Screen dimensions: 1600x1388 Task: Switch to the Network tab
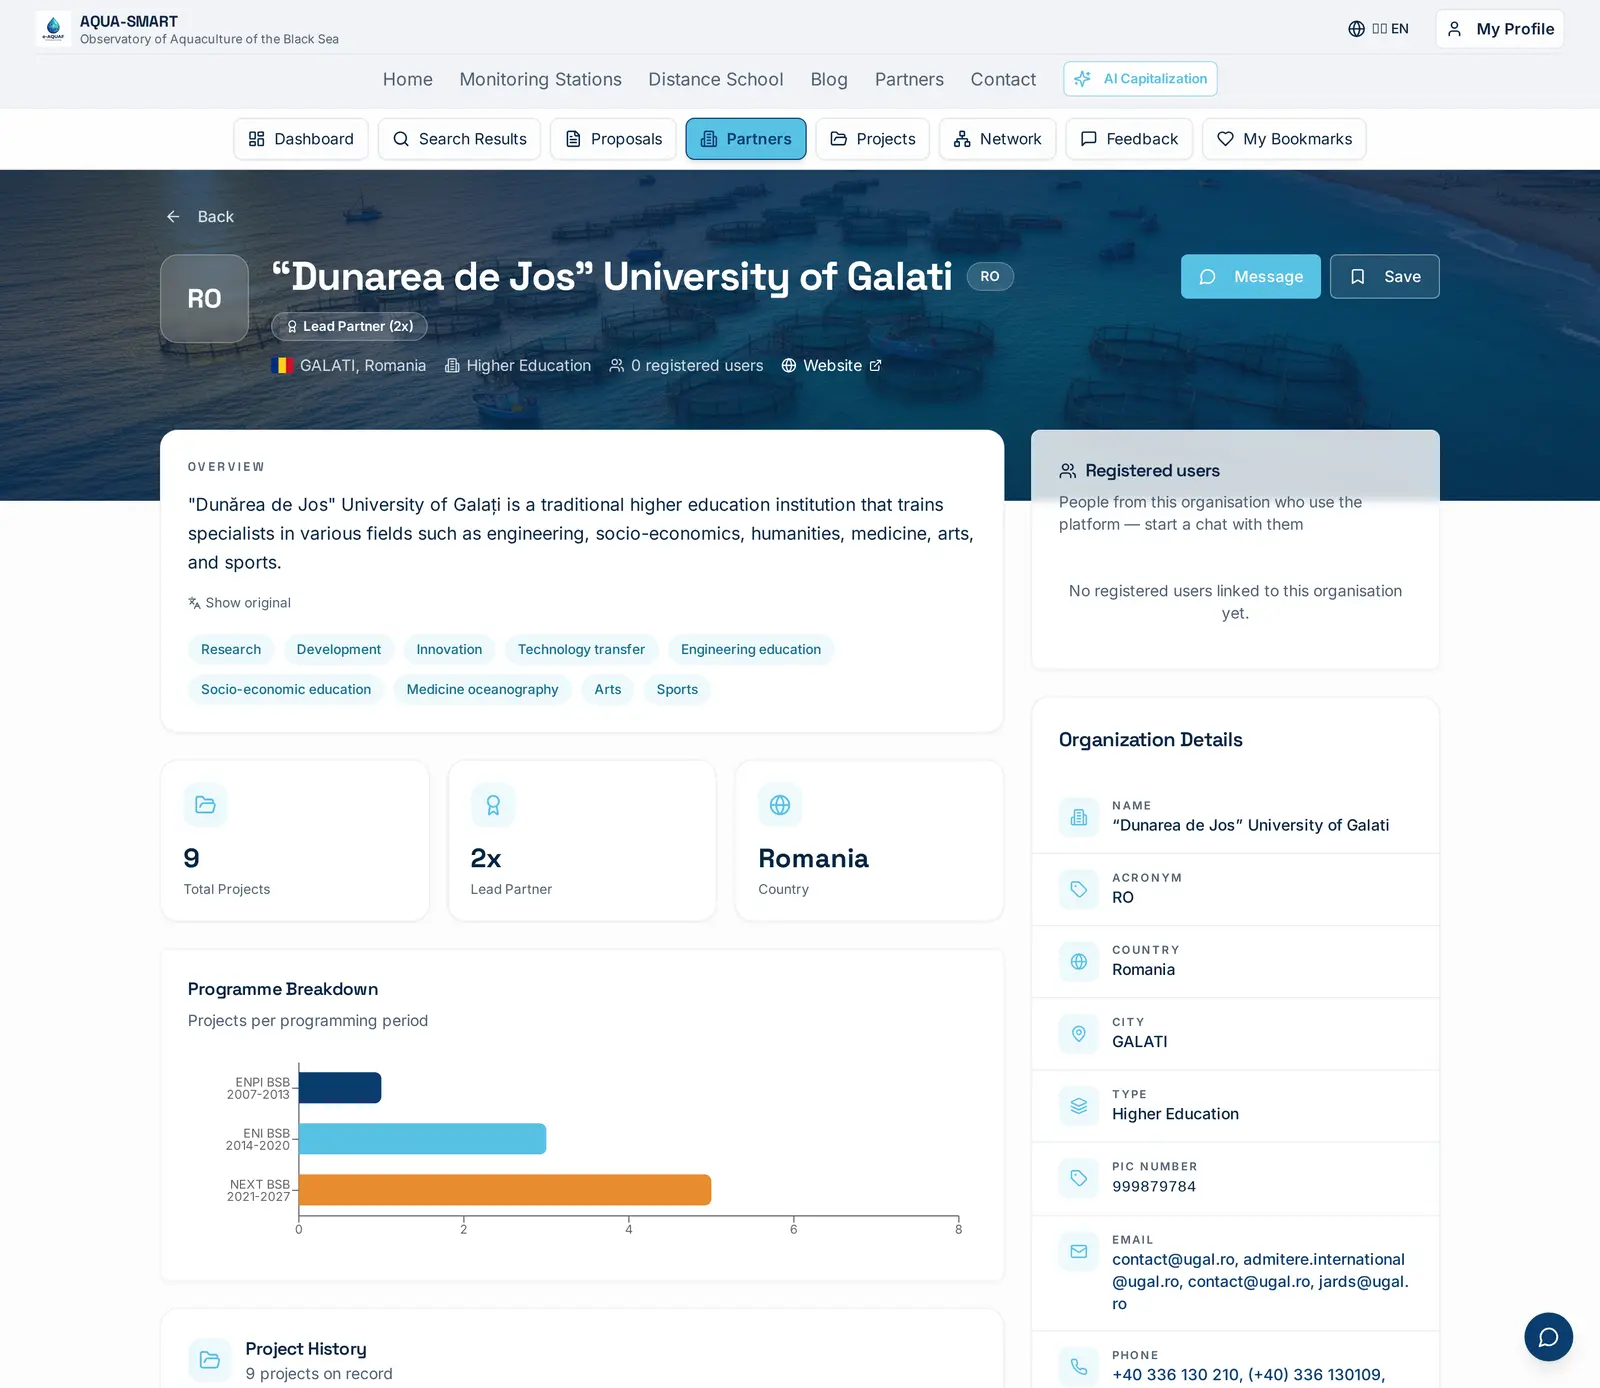click(997, 139)
